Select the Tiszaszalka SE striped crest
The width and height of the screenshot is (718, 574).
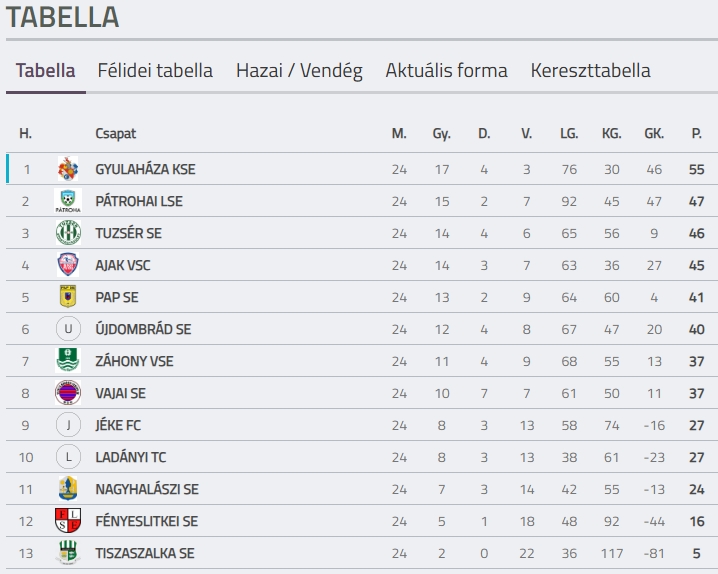68,552
